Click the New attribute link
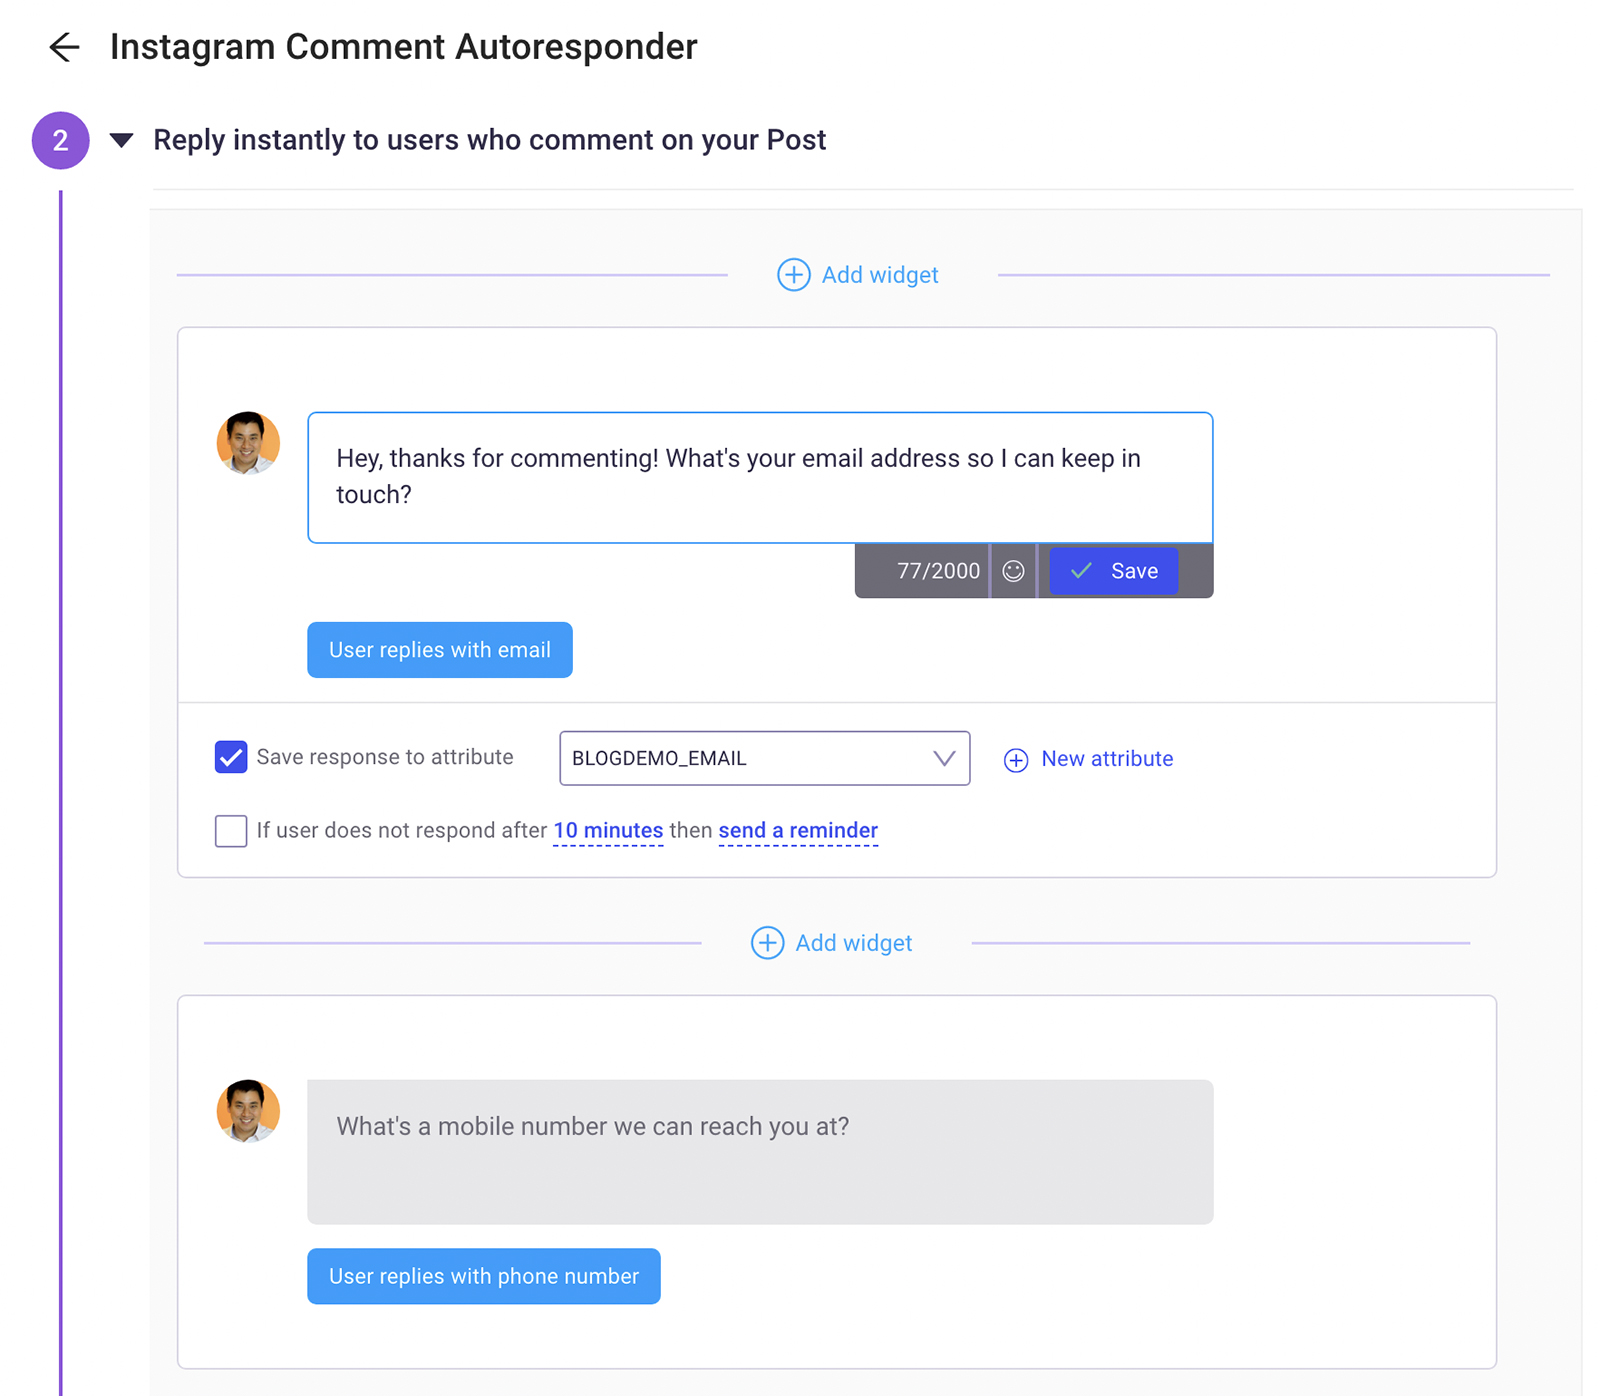 [x=1107, y=759]
